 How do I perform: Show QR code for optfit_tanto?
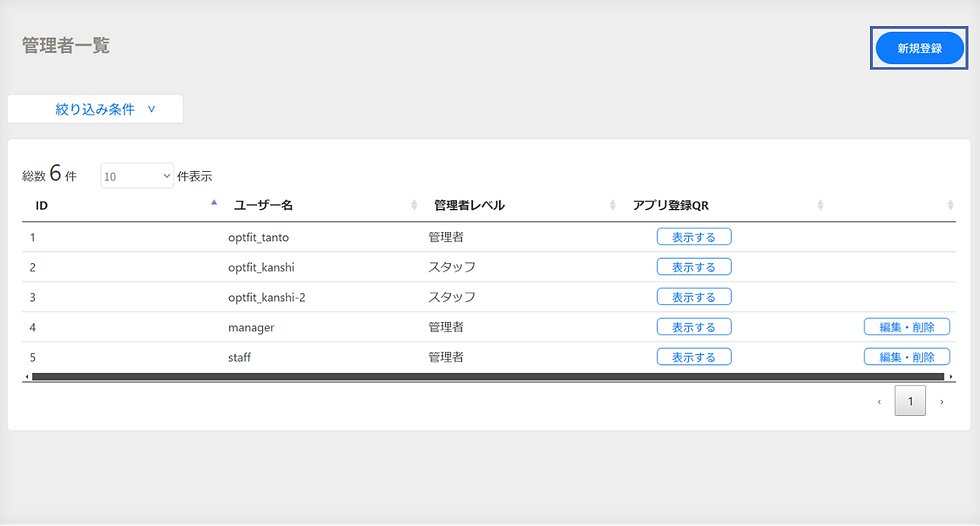click(694, 237)
